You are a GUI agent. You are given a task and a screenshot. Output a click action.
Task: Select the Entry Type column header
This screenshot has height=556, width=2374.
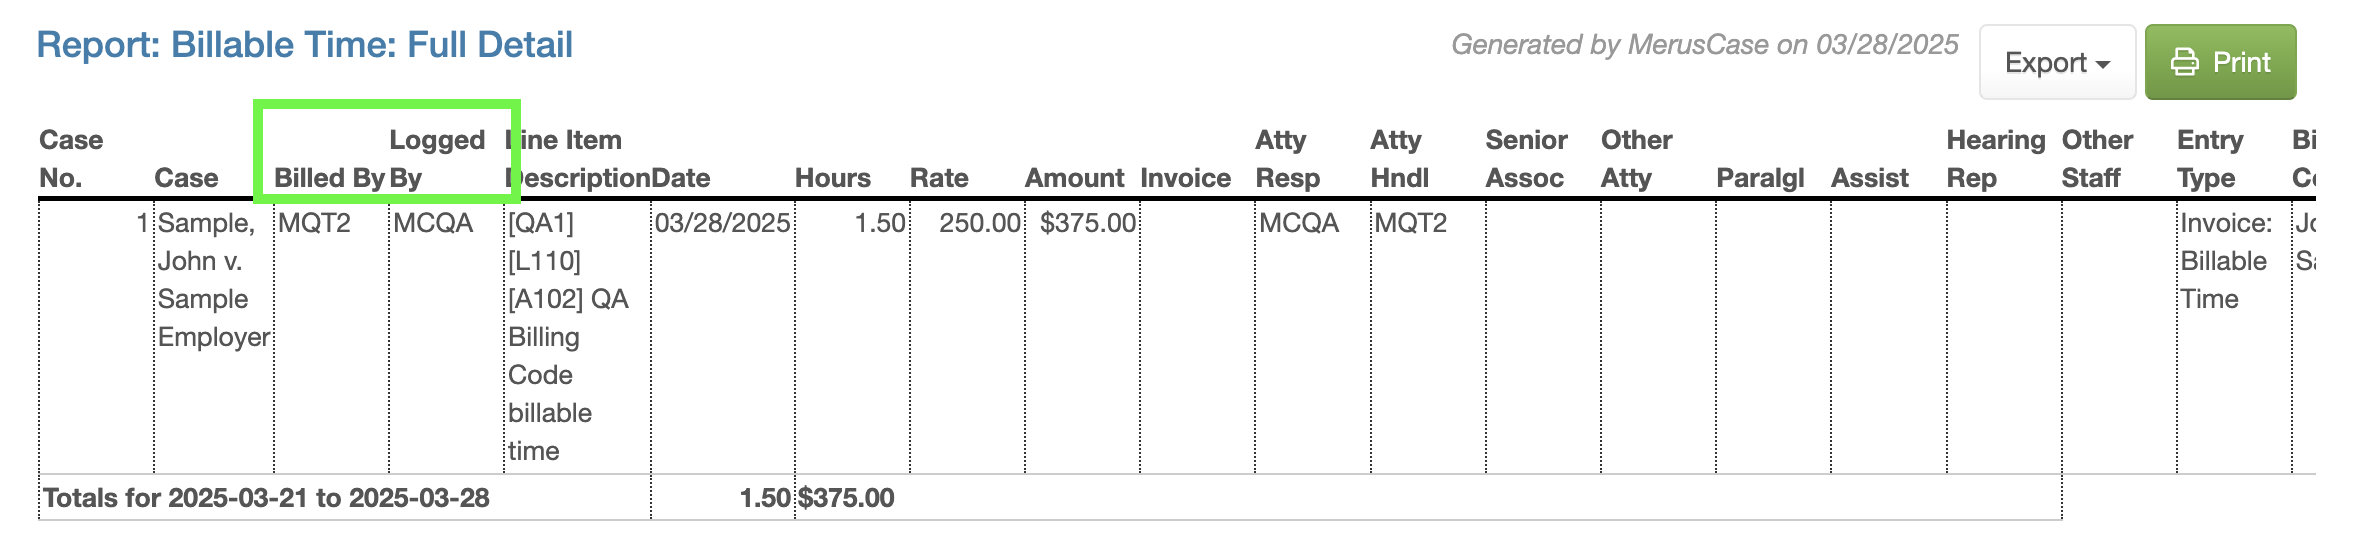point(2210,159)
